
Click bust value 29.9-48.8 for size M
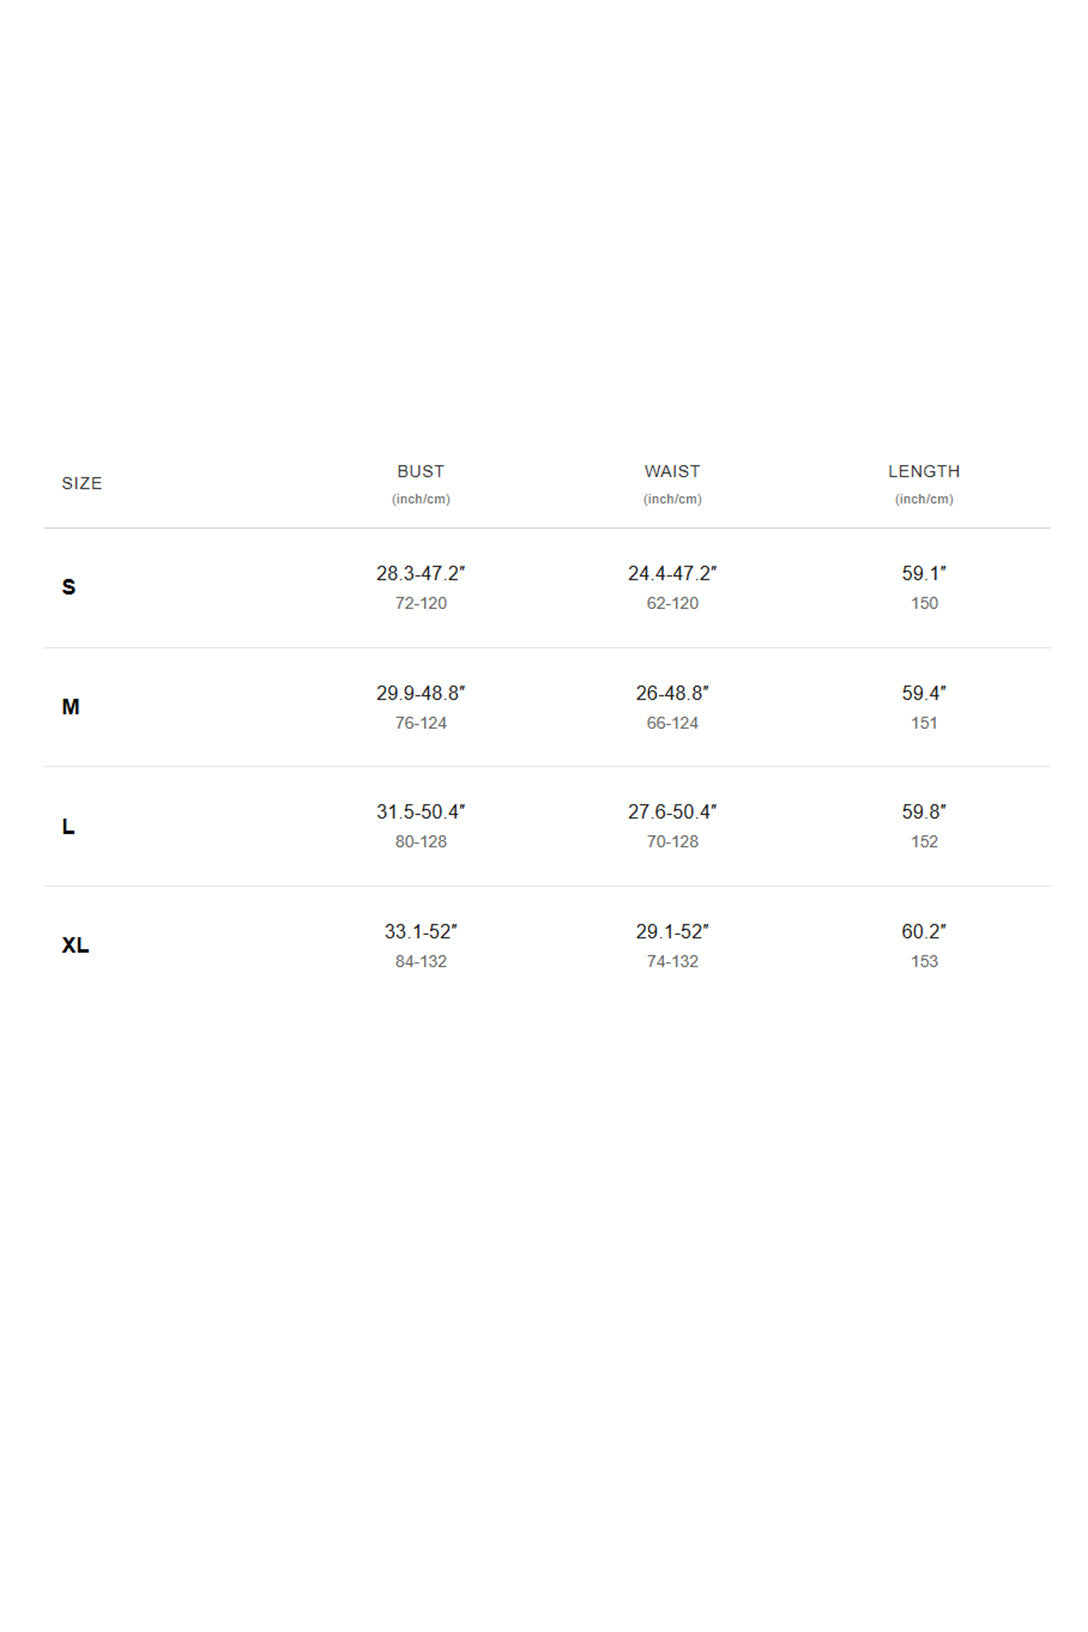[420, 693]
